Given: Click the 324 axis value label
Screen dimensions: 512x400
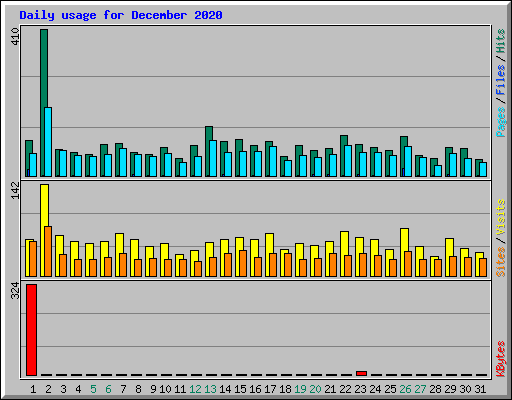Looking at the screenshot, I should coord(15,291).
